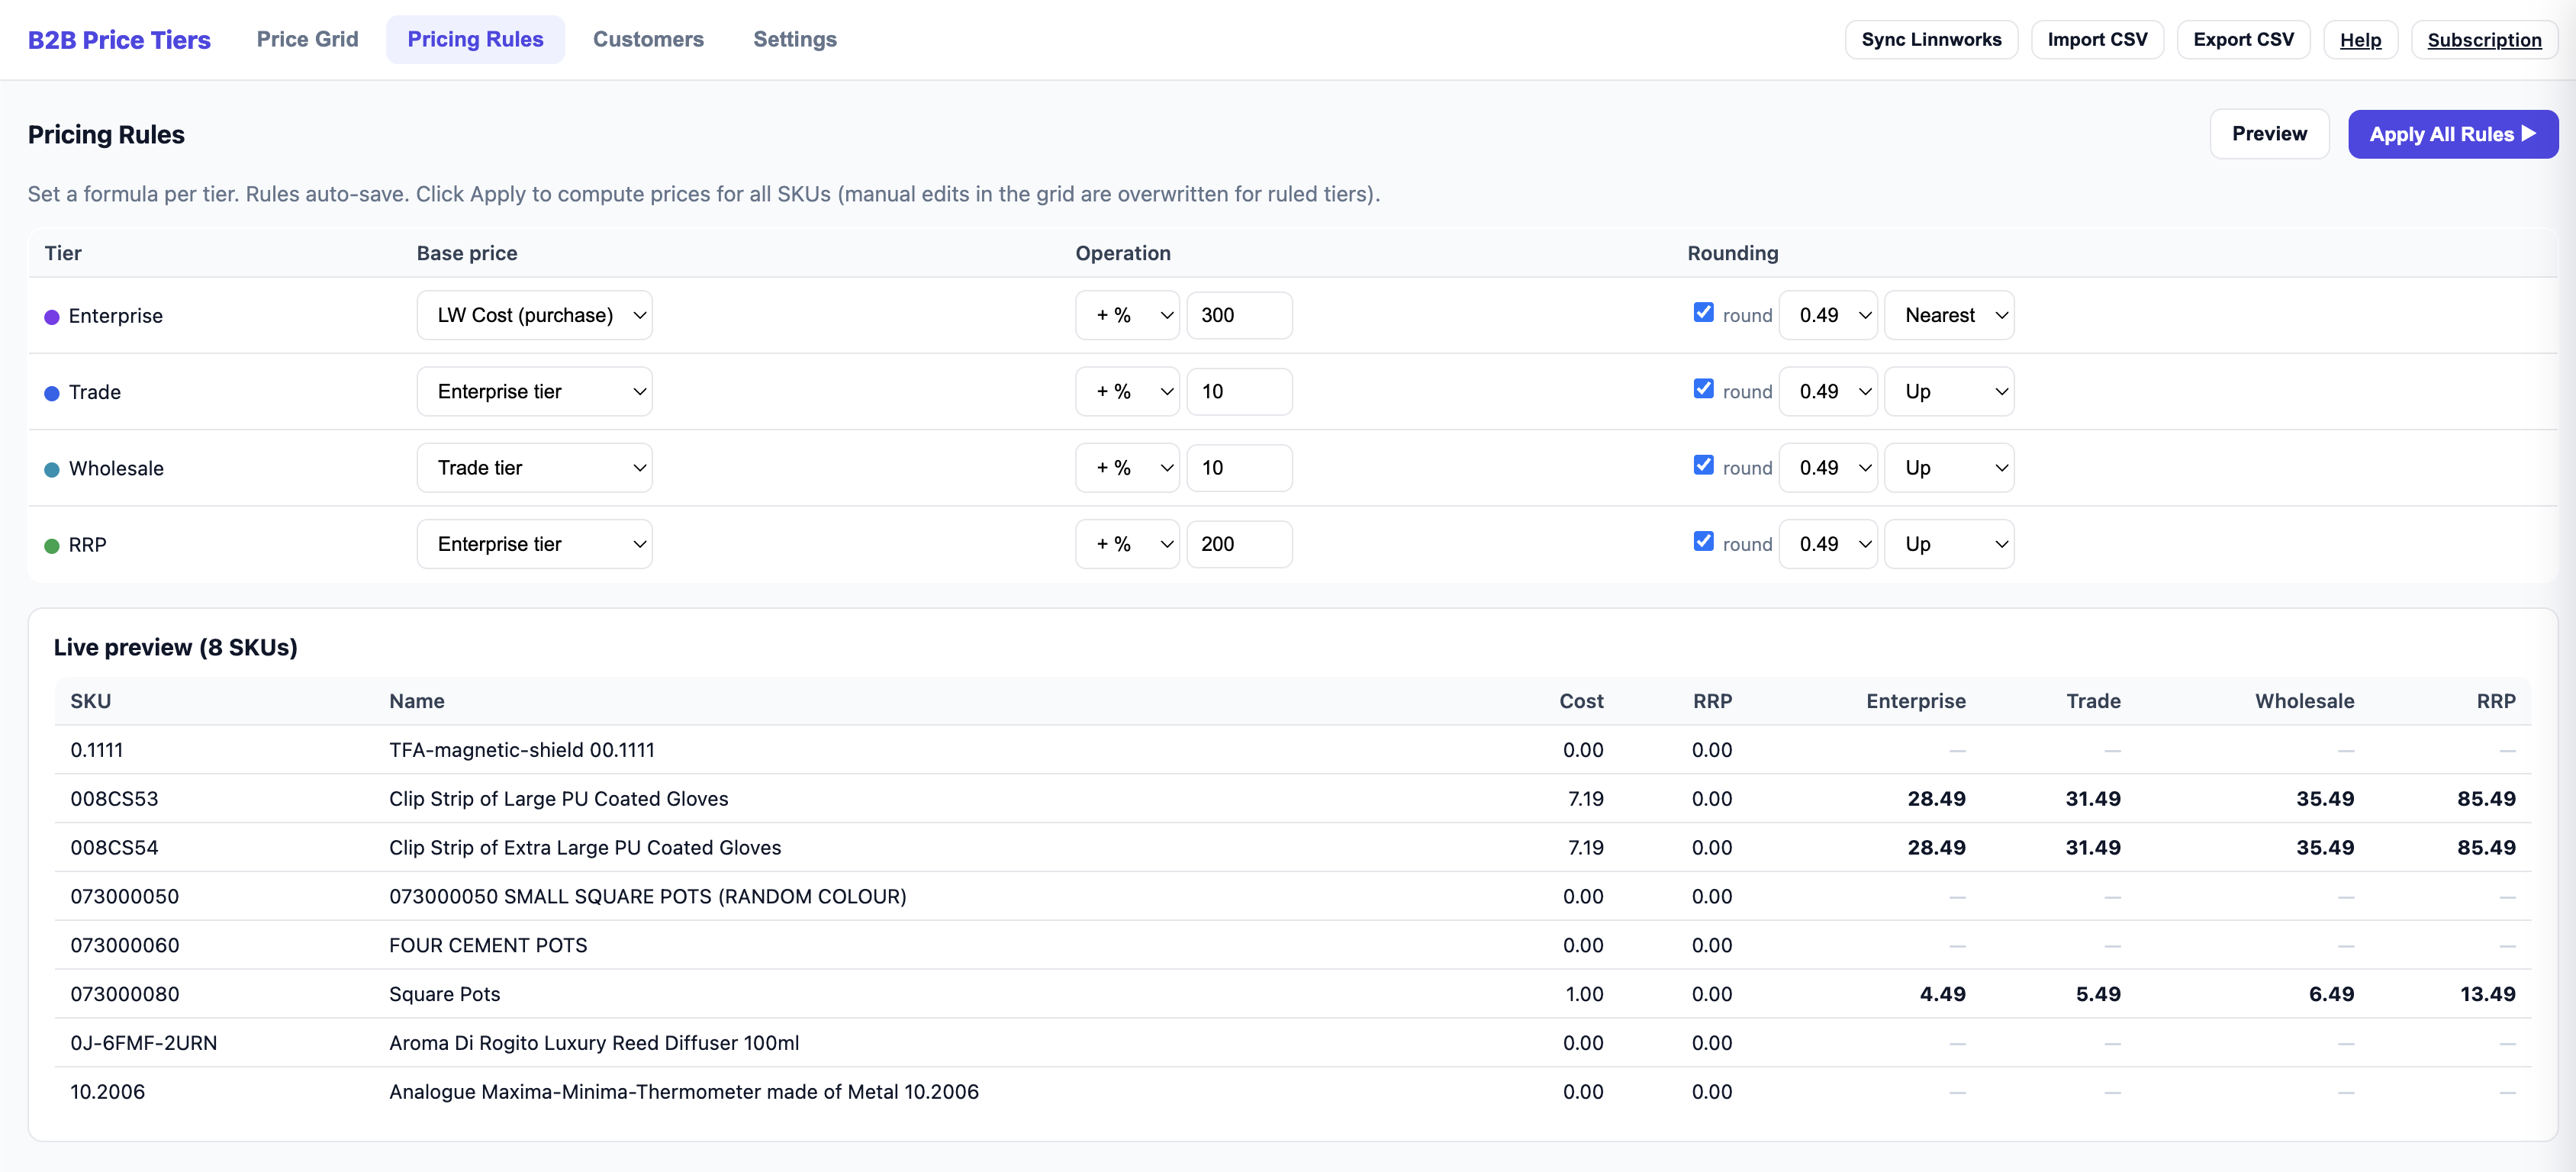The width and height of the screenshot is (2576, 1172).
Task: Click Wholesale column header in preview
Action: (2304, 701)
